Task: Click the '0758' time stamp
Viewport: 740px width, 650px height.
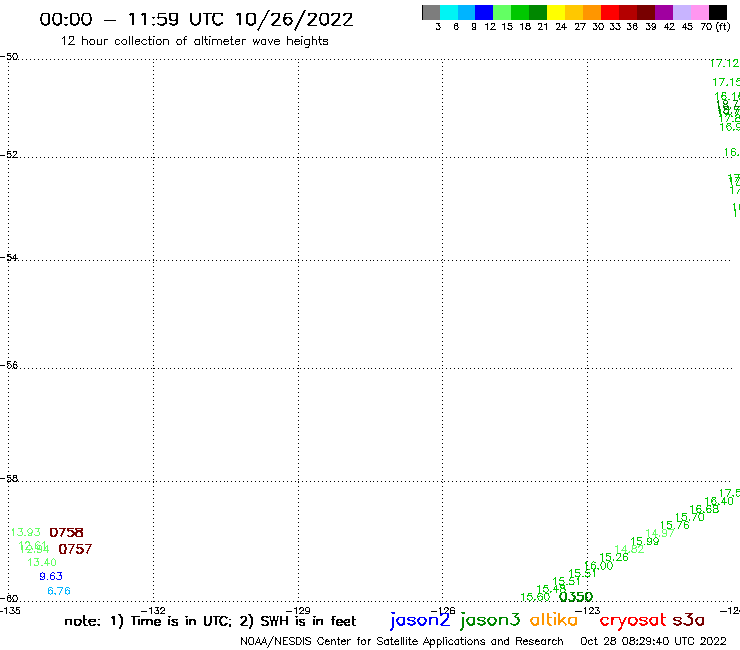Action: [x=66, y=532]
